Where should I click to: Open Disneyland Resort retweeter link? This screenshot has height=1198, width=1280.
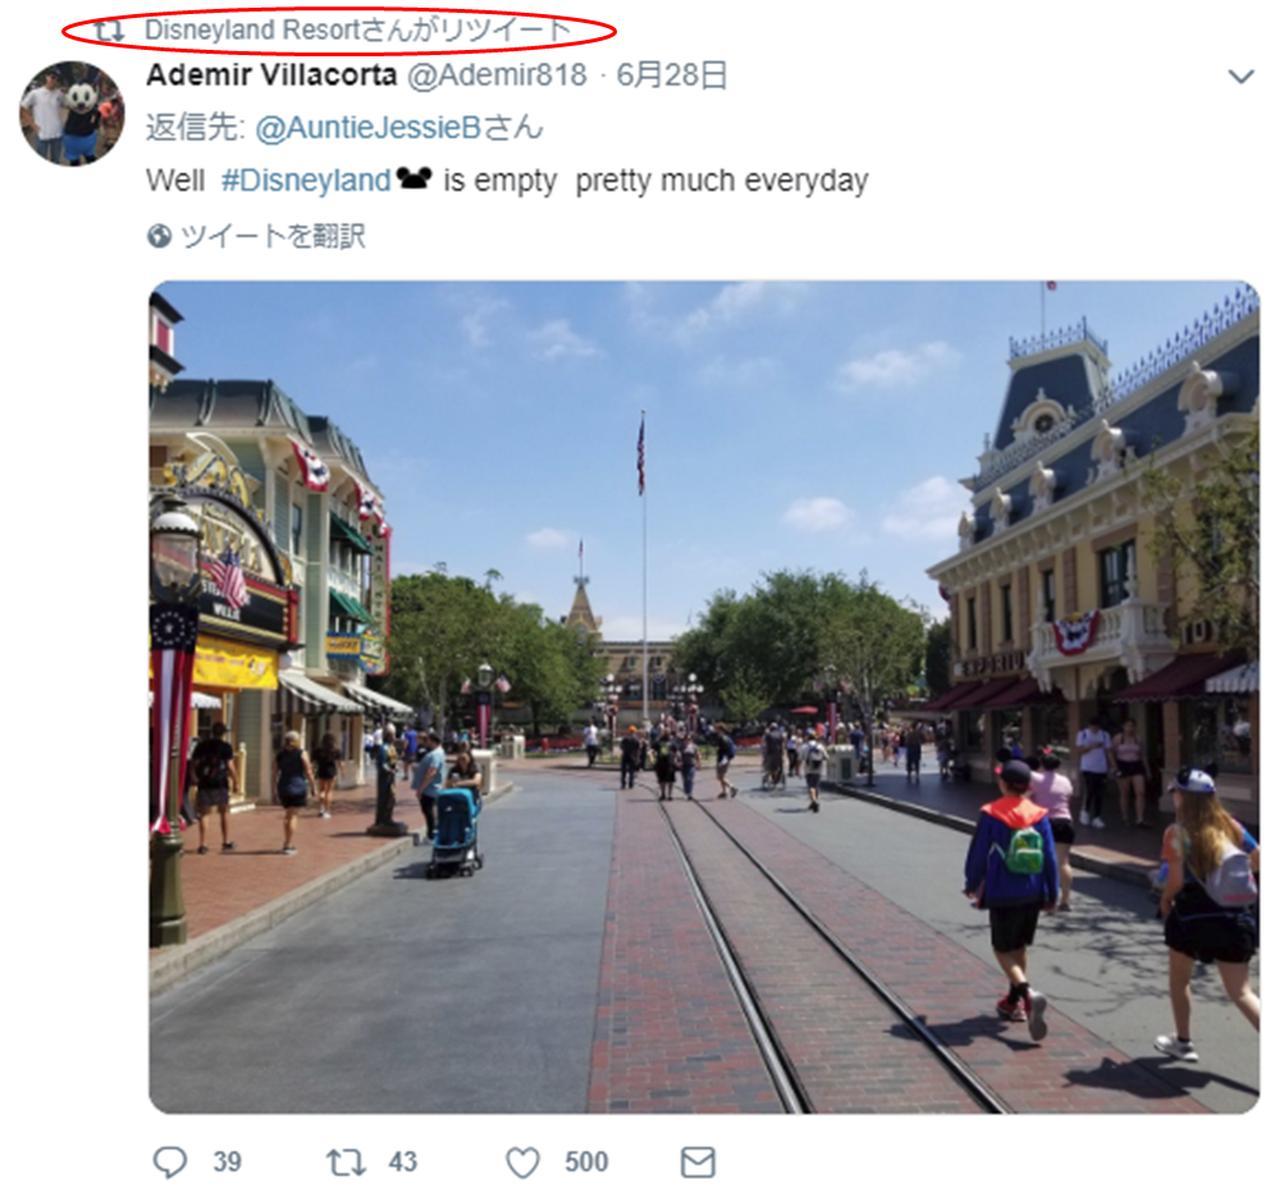(x=251, y=30)
